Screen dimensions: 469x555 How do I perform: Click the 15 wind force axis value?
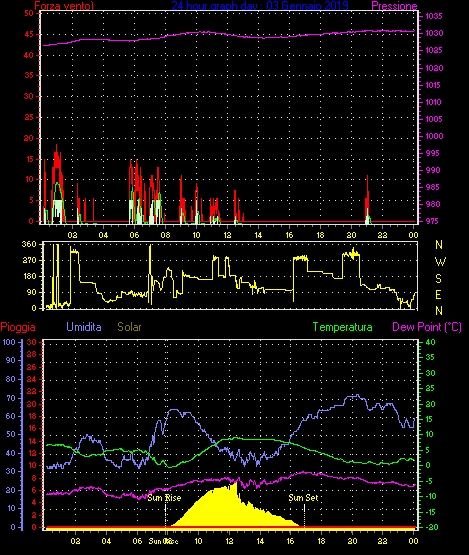click(x=29, y=159)
